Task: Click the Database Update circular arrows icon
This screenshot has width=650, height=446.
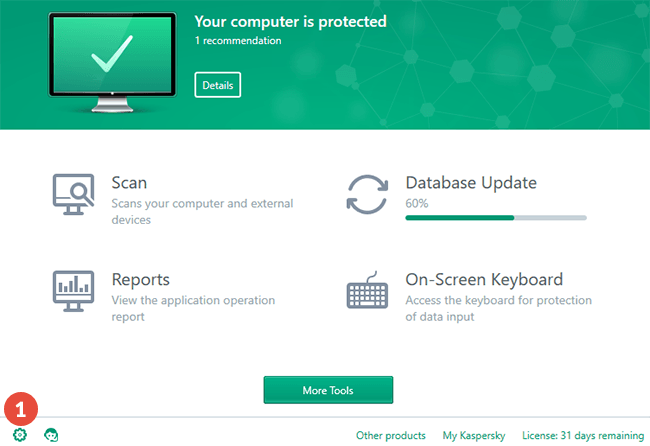Action: (x=367, y=194)
